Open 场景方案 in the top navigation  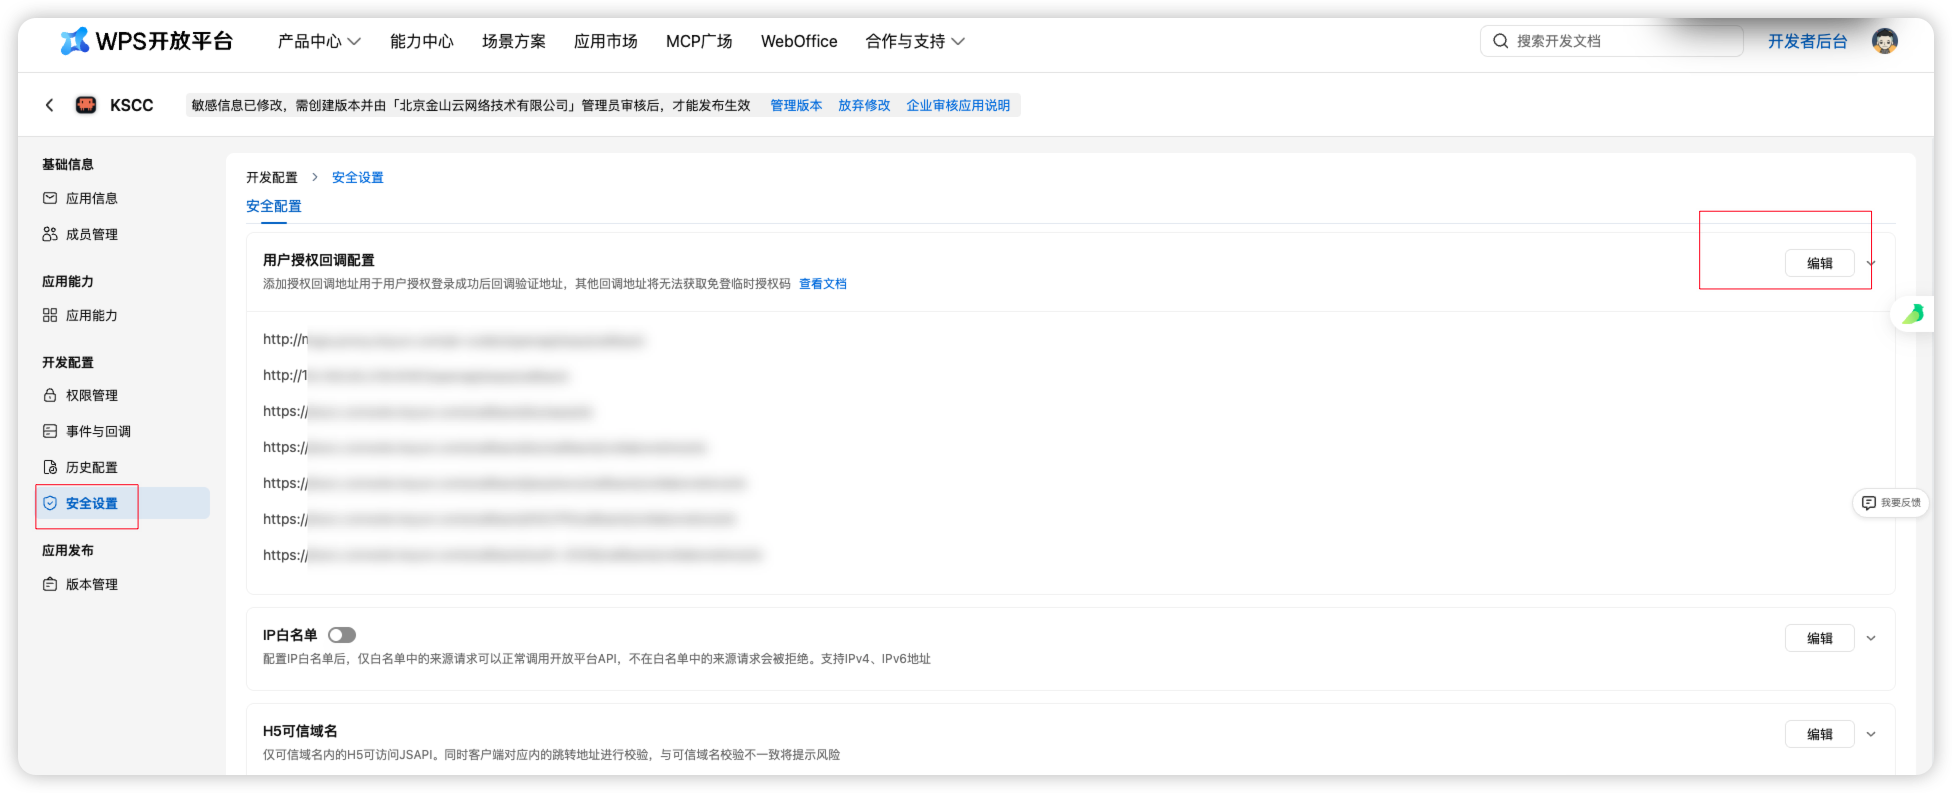coord(514,41)
